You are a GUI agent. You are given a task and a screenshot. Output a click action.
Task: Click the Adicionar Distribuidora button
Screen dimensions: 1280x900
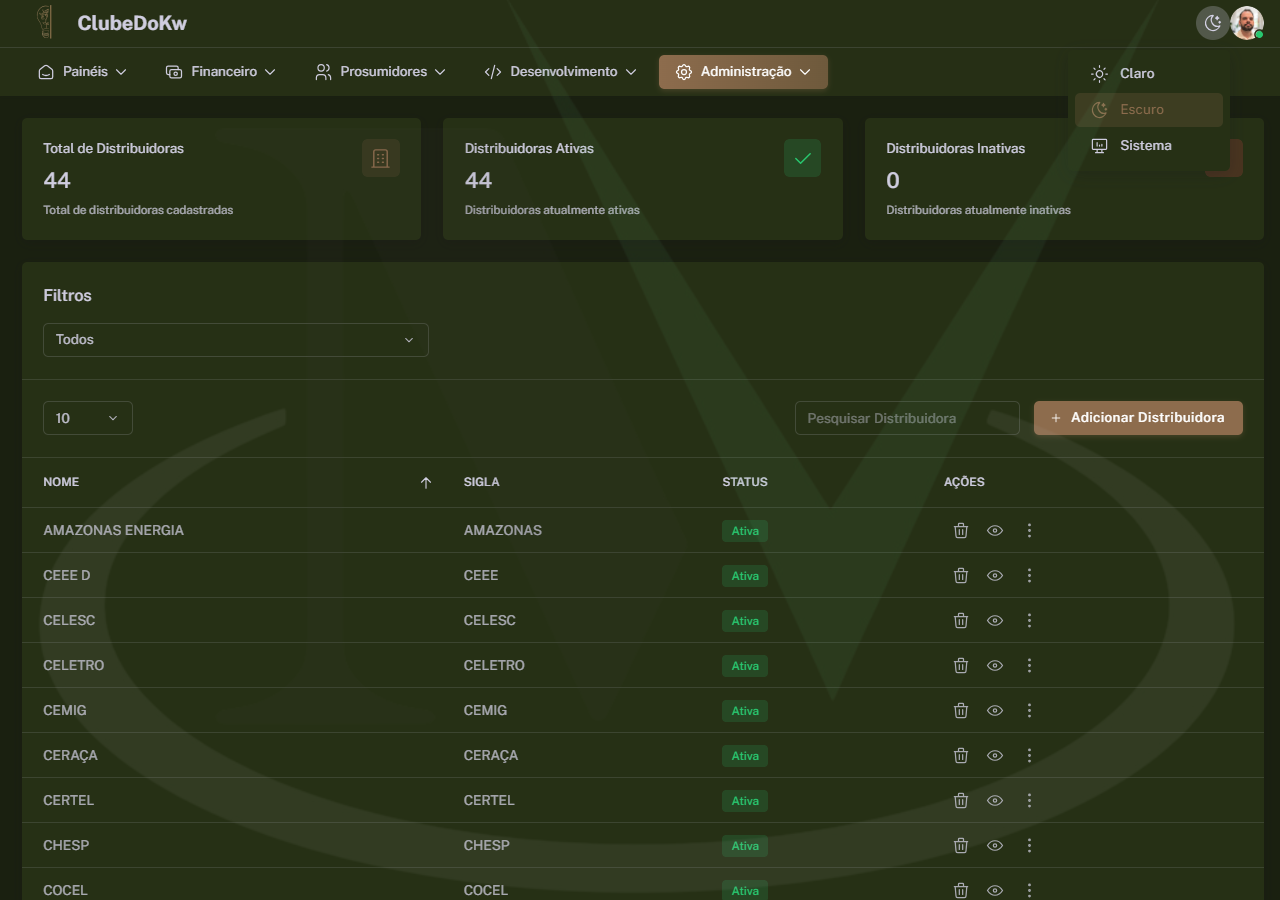pos(1137,418)
